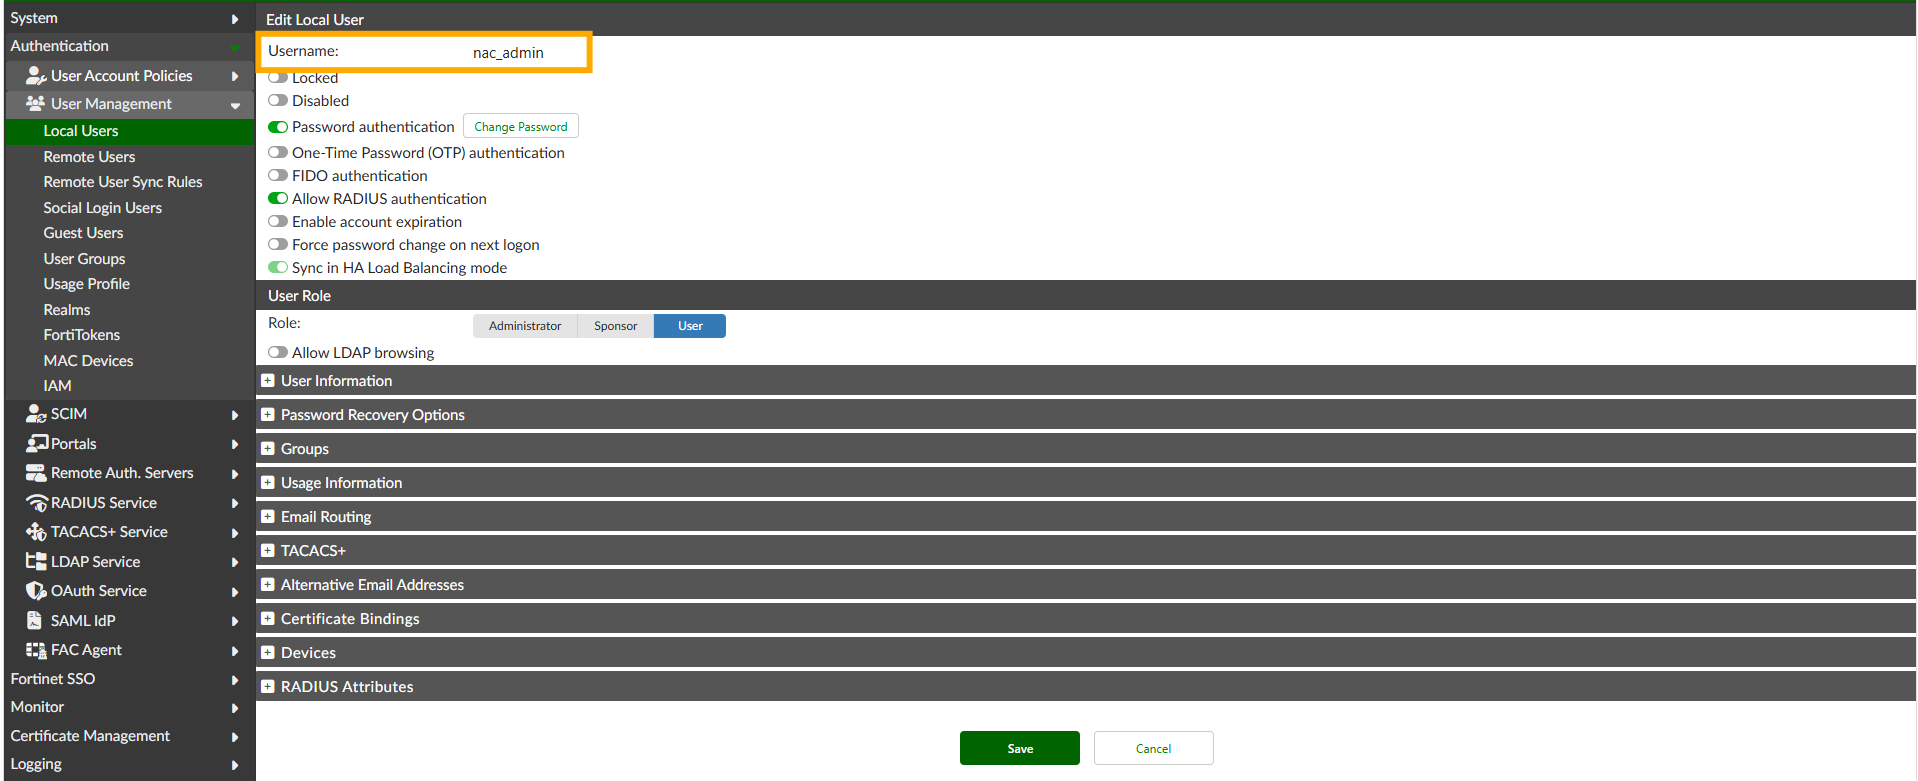Collapse User Management submenu arrow
This screenshot has width=1918, height=781.
(x=235, y=105)
